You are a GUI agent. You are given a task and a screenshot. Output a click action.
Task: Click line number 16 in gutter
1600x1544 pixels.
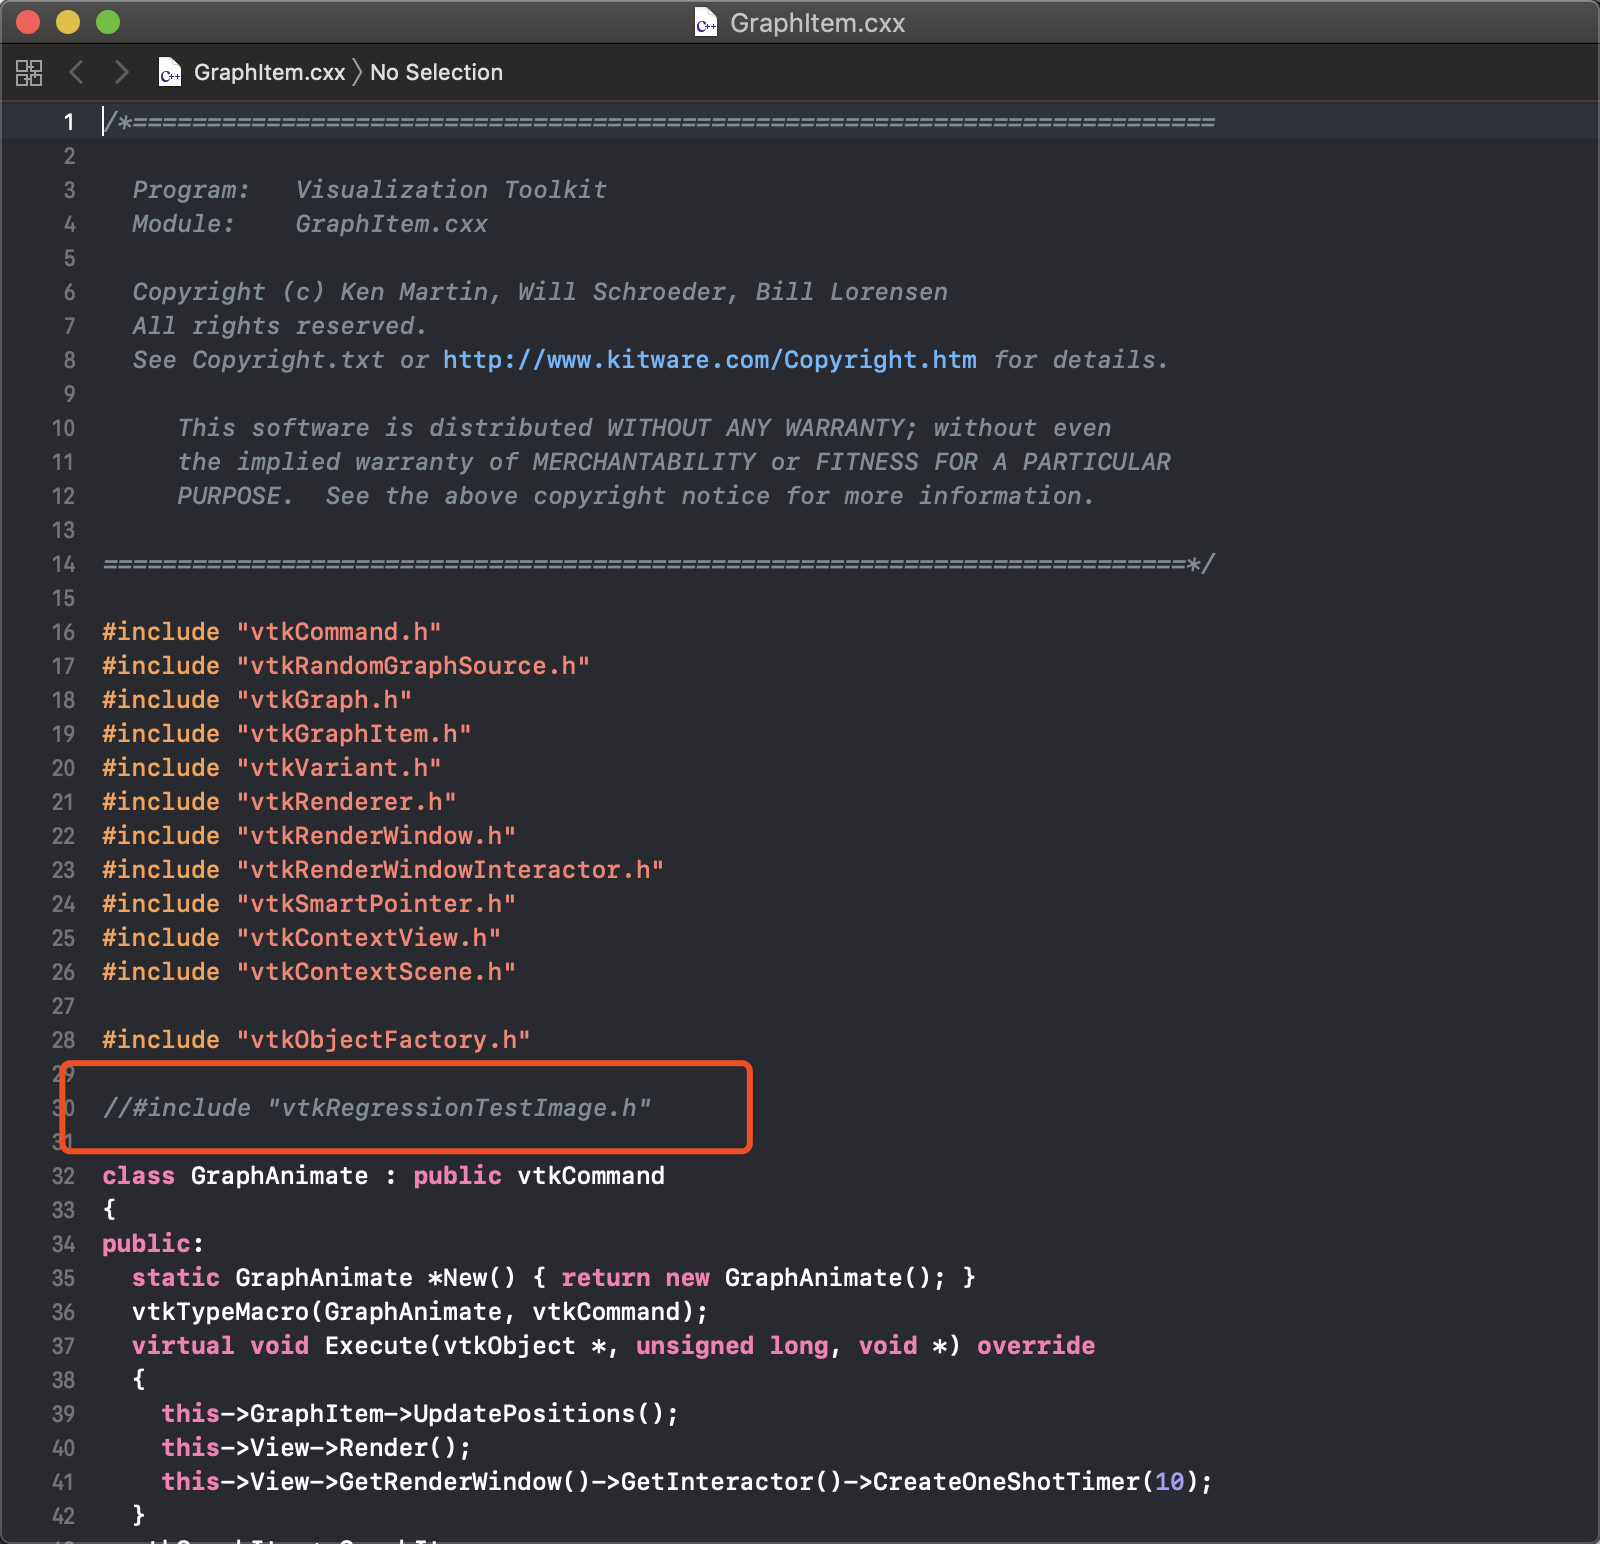click(63, 632)
